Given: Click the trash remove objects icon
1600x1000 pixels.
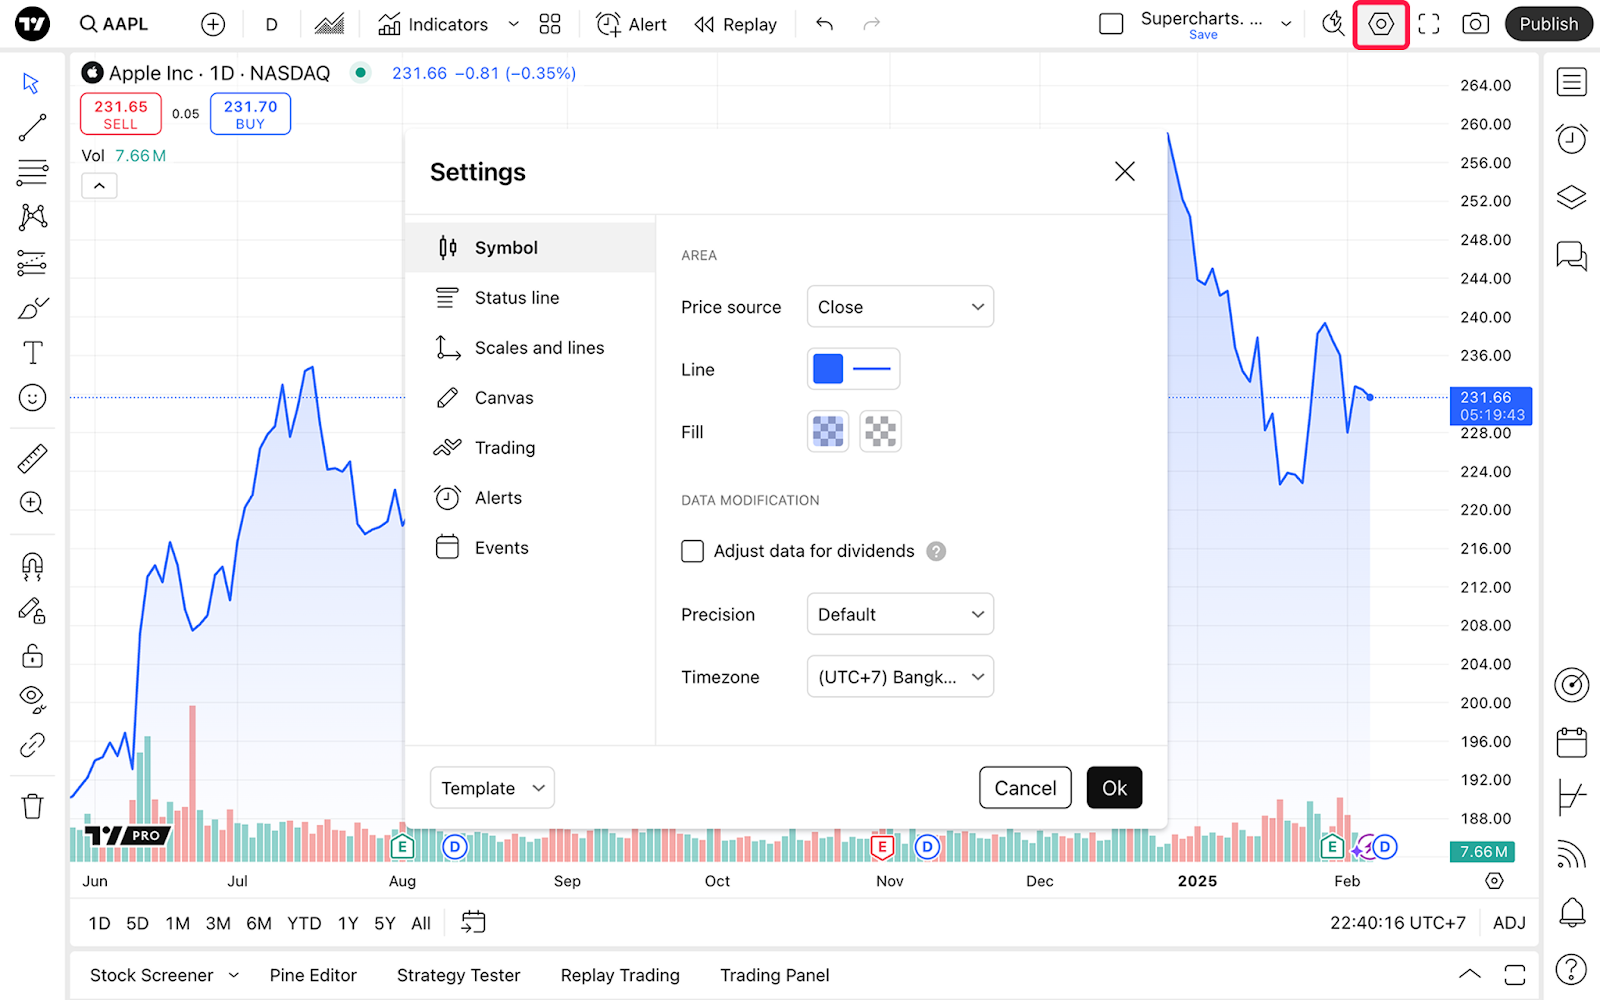Looking at the screenshot, I should click(x=32, y=806).
